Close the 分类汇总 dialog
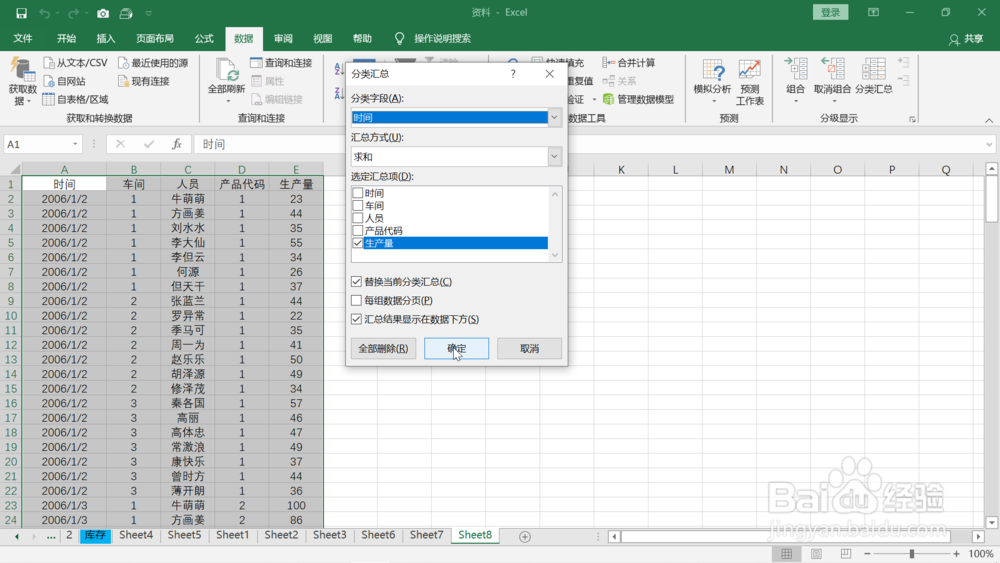The image size is (1000, 563). click(x=550, y=74)
